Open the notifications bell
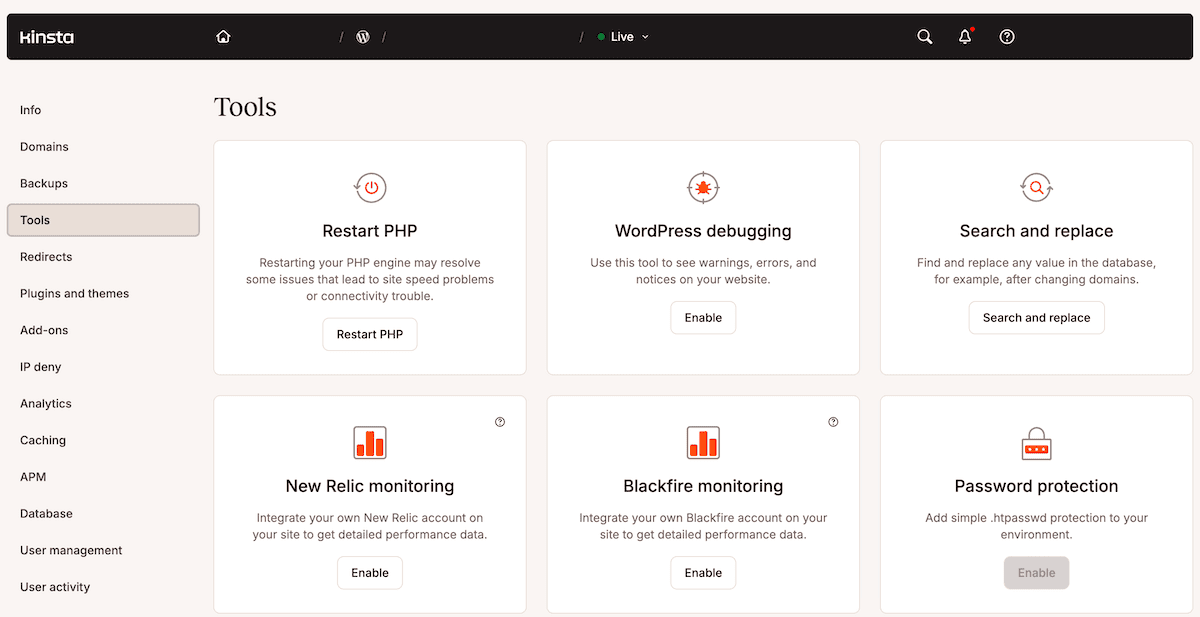The width and height of the screenshot is (1200, 617). pyautogui.click(x=964, y=36)
